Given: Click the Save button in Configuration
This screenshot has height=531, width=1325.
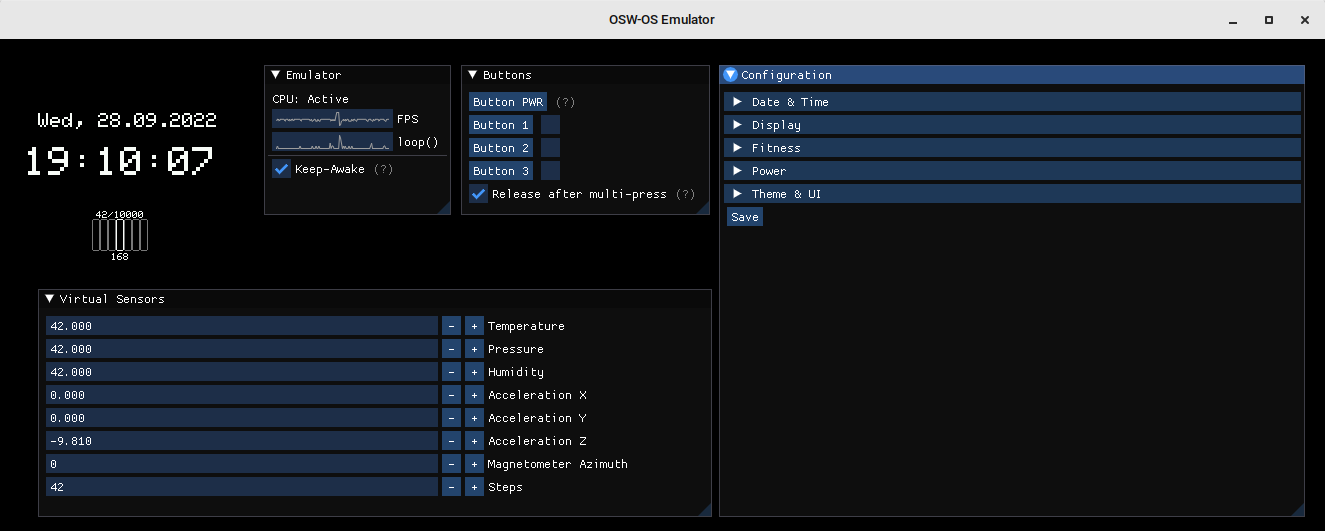Looking at the screenshot, I should pyautogui.click(x=745, y=217).
